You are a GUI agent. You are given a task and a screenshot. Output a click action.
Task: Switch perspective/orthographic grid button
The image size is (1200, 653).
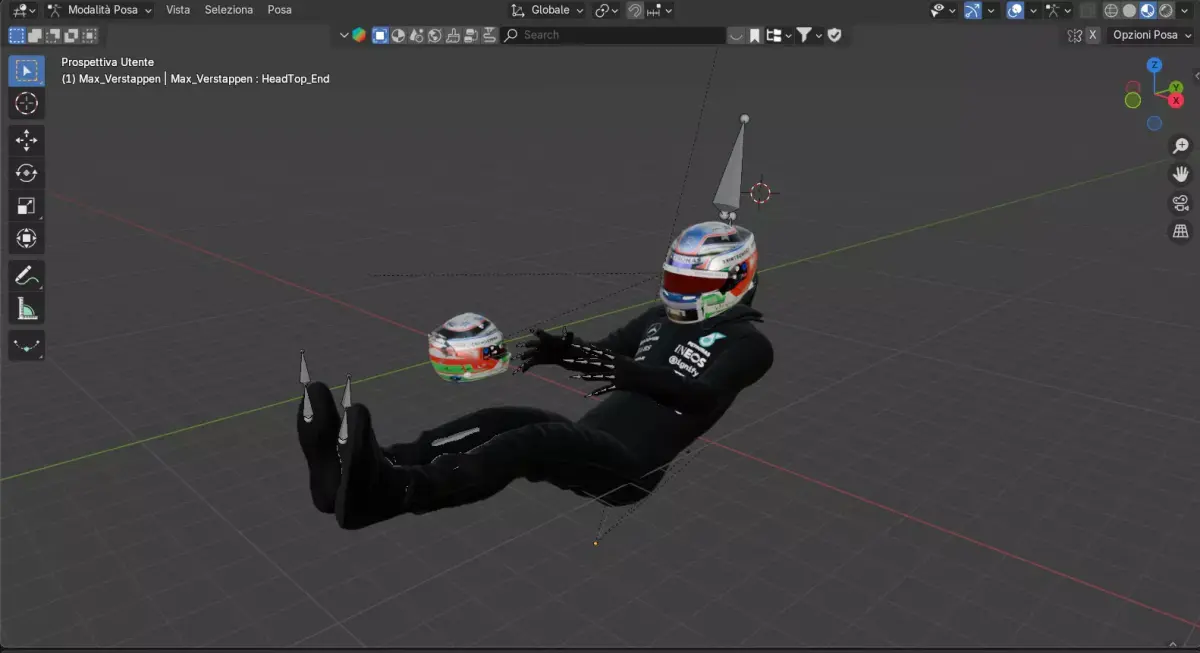(1180, 232)
